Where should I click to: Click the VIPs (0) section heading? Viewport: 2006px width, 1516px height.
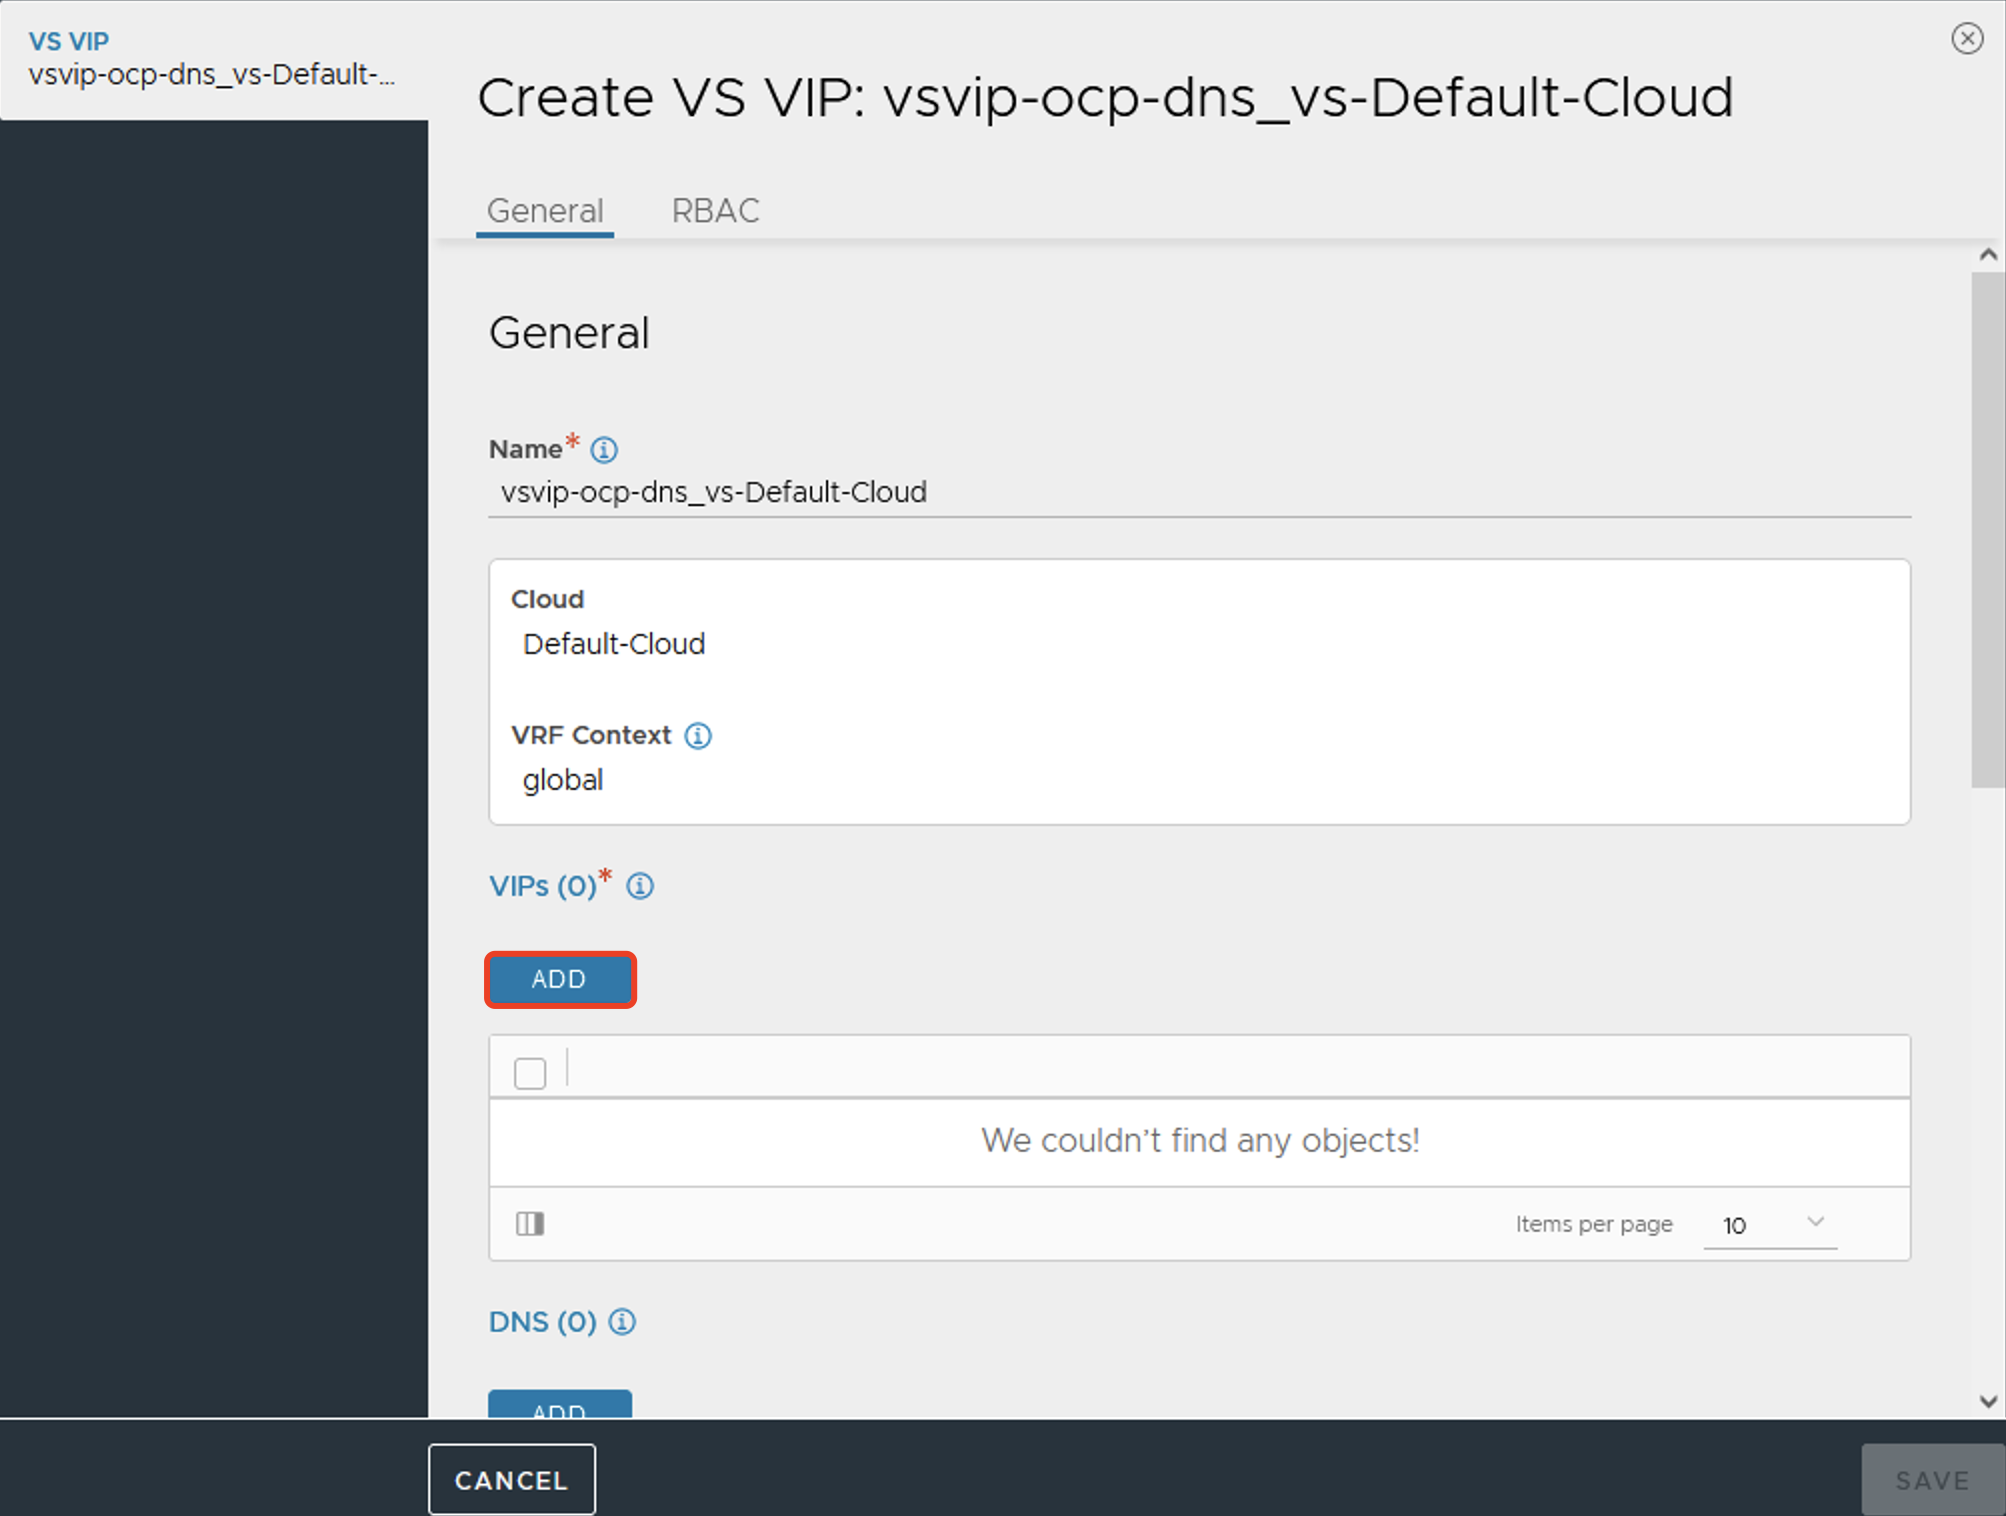pos(543,886)
